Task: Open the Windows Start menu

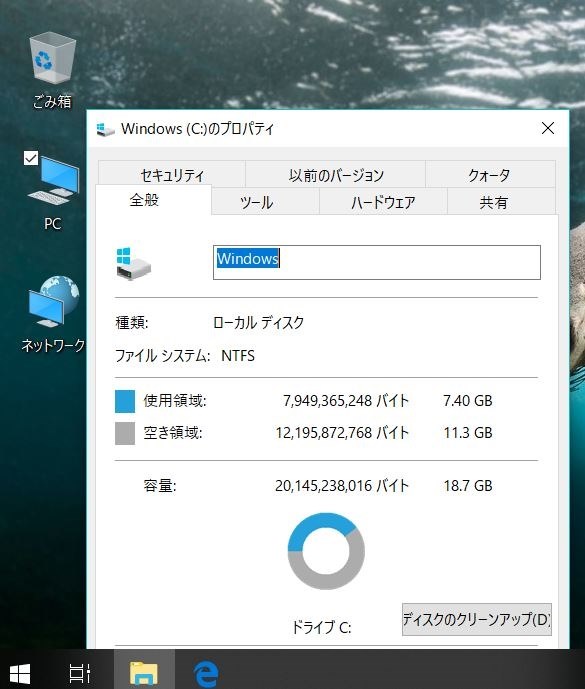Action: pos(20,673)
